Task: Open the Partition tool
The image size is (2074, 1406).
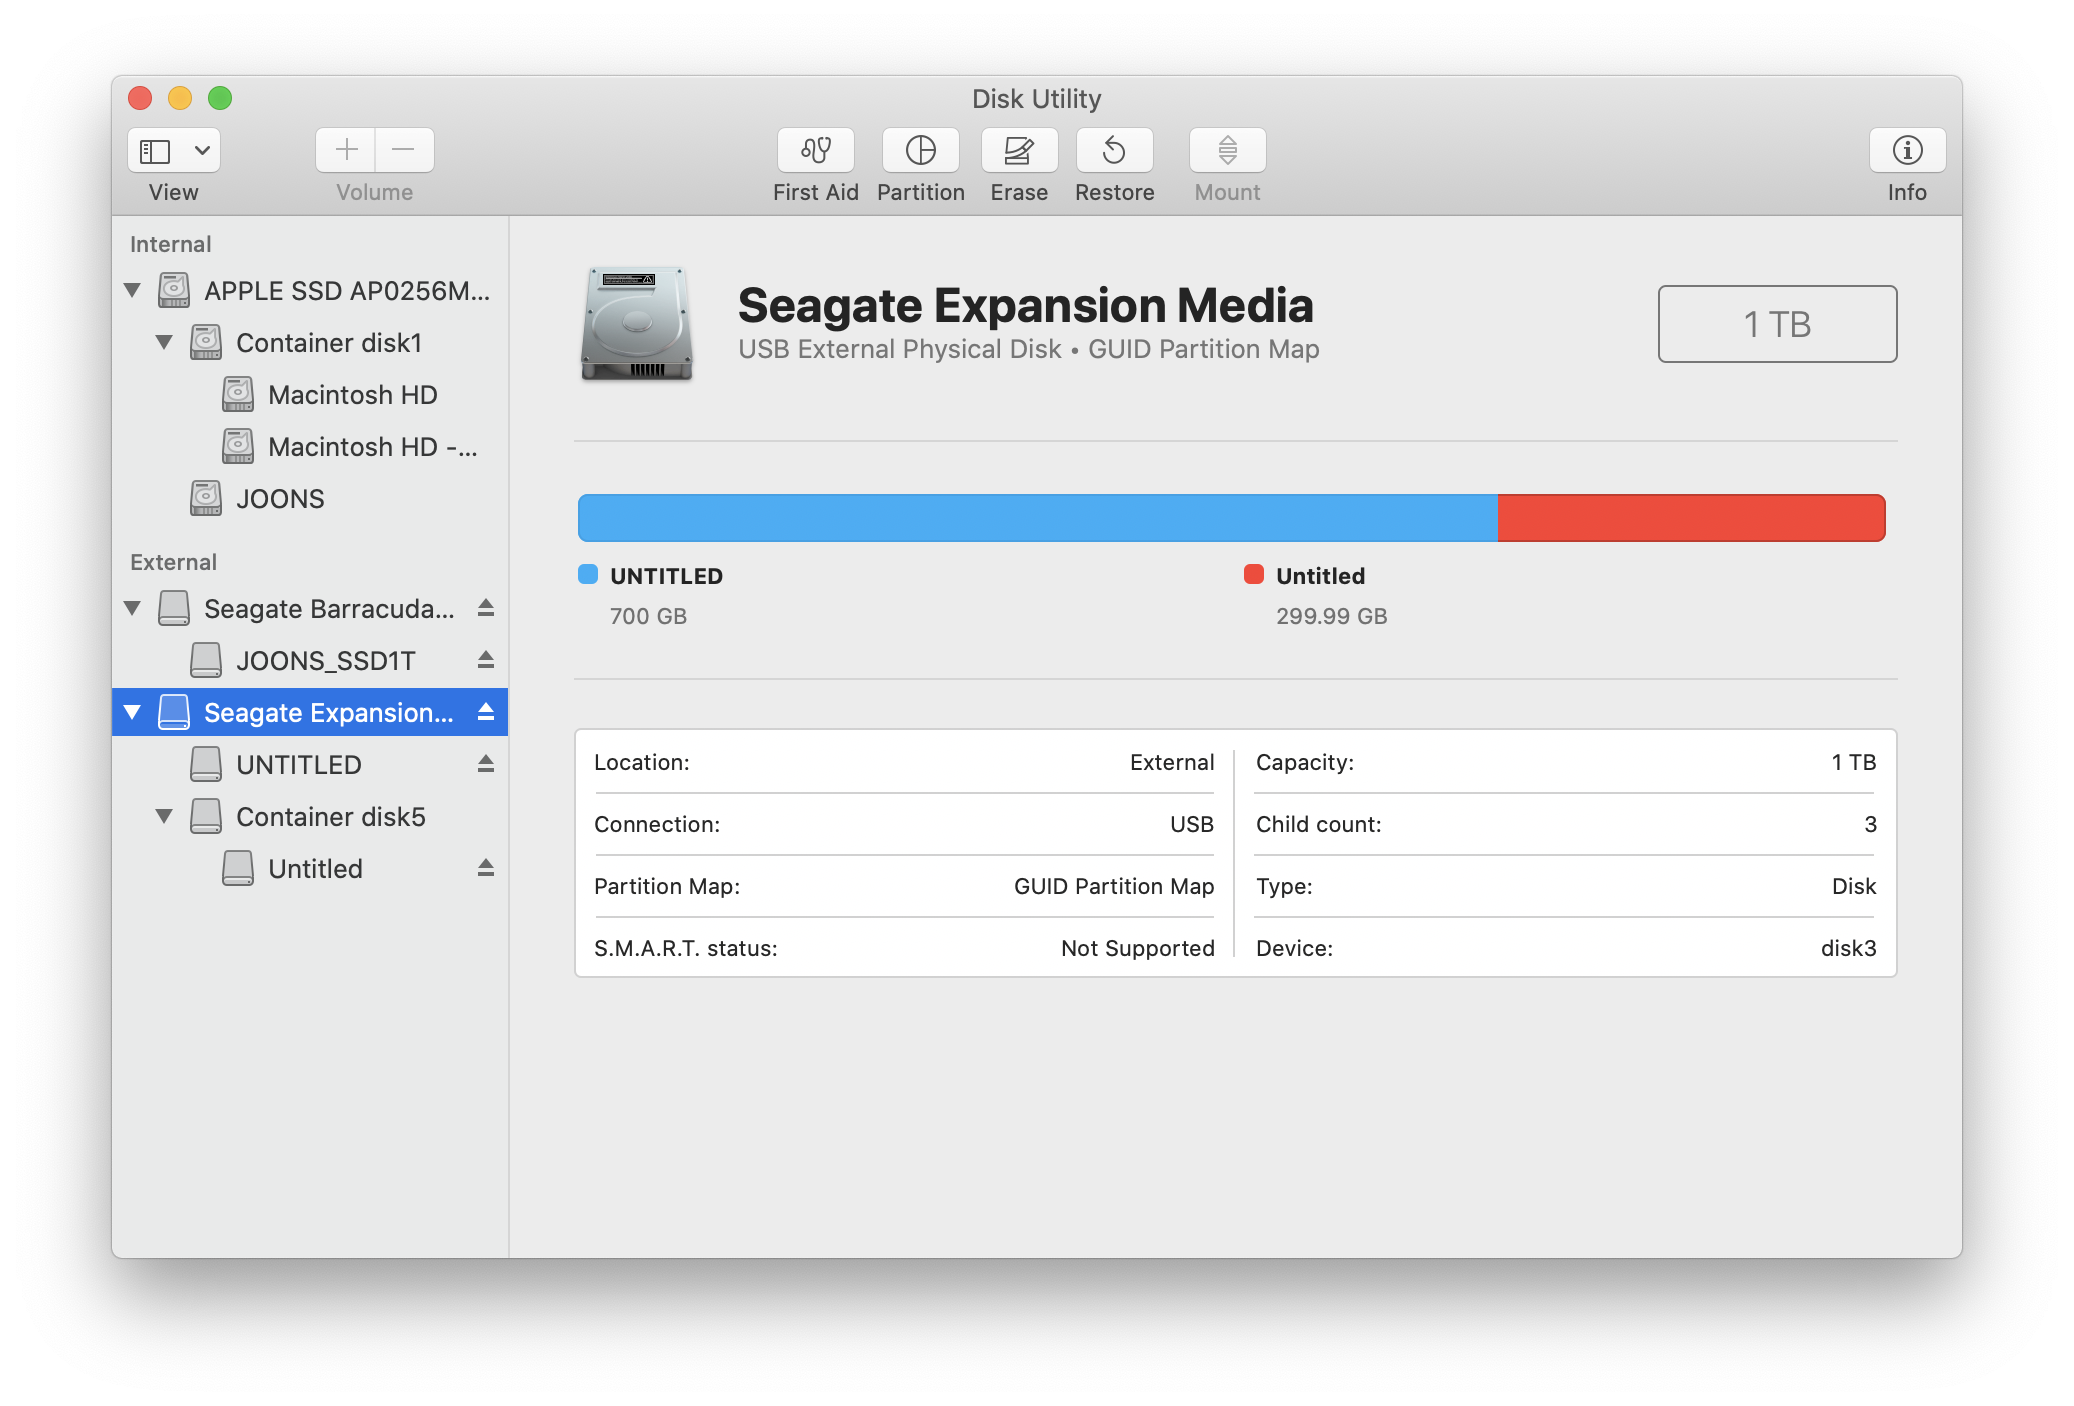Action: (920, 150)
